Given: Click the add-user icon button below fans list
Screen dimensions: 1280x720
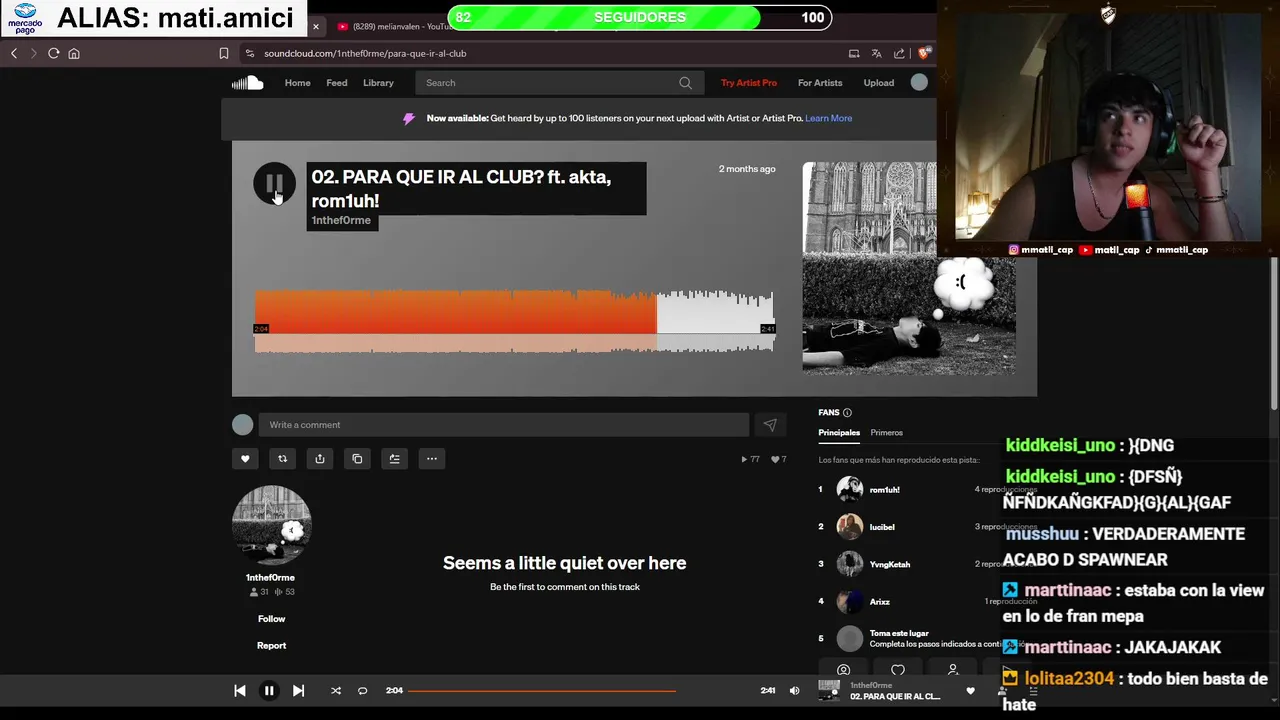Looking at the screenshot, I should pyautogui.click(x=953, y=670).
